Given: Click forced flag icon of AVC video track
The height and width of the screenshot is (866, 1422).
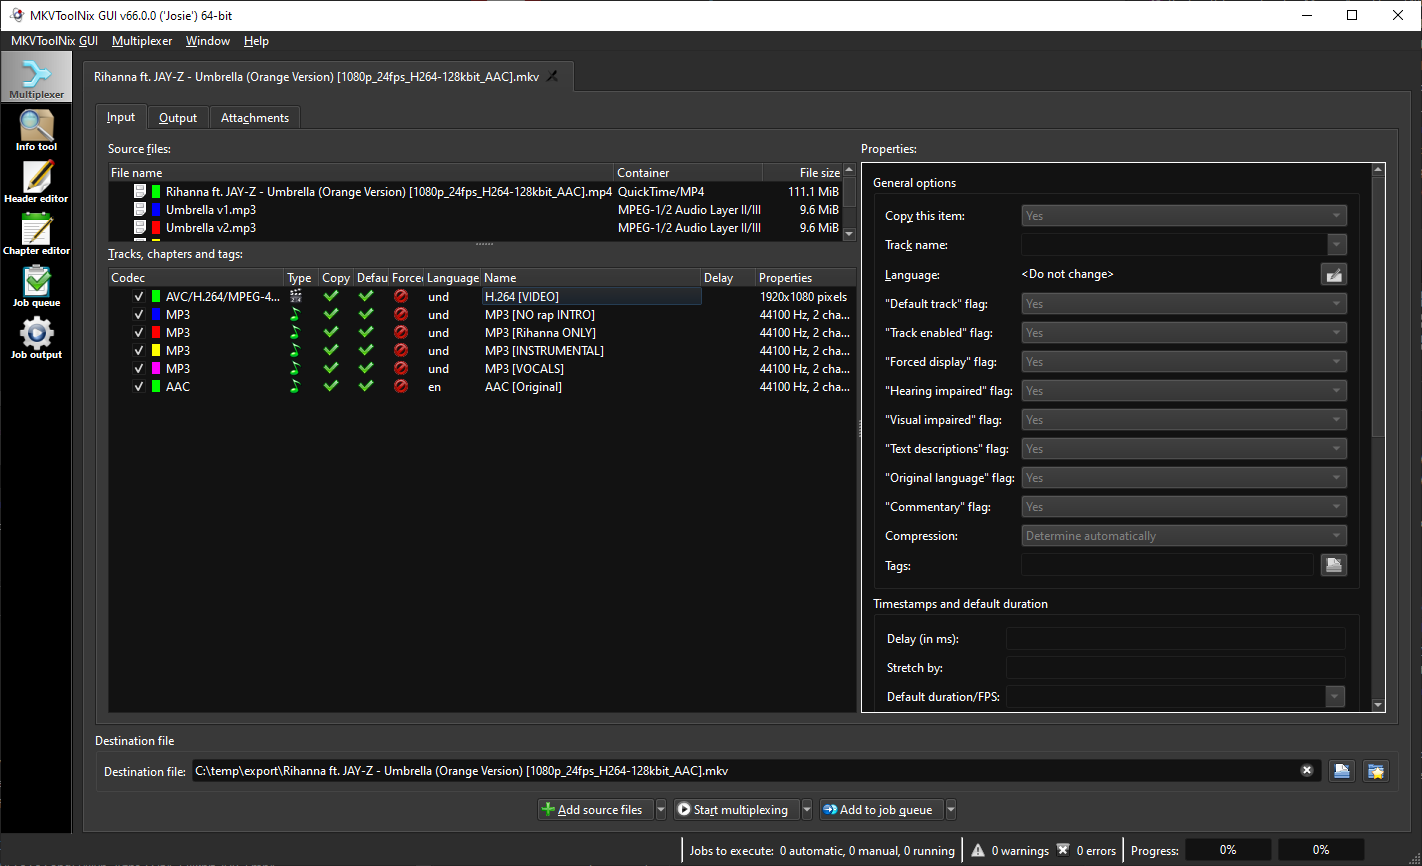Looking at the screenshot, I should 401,296.
